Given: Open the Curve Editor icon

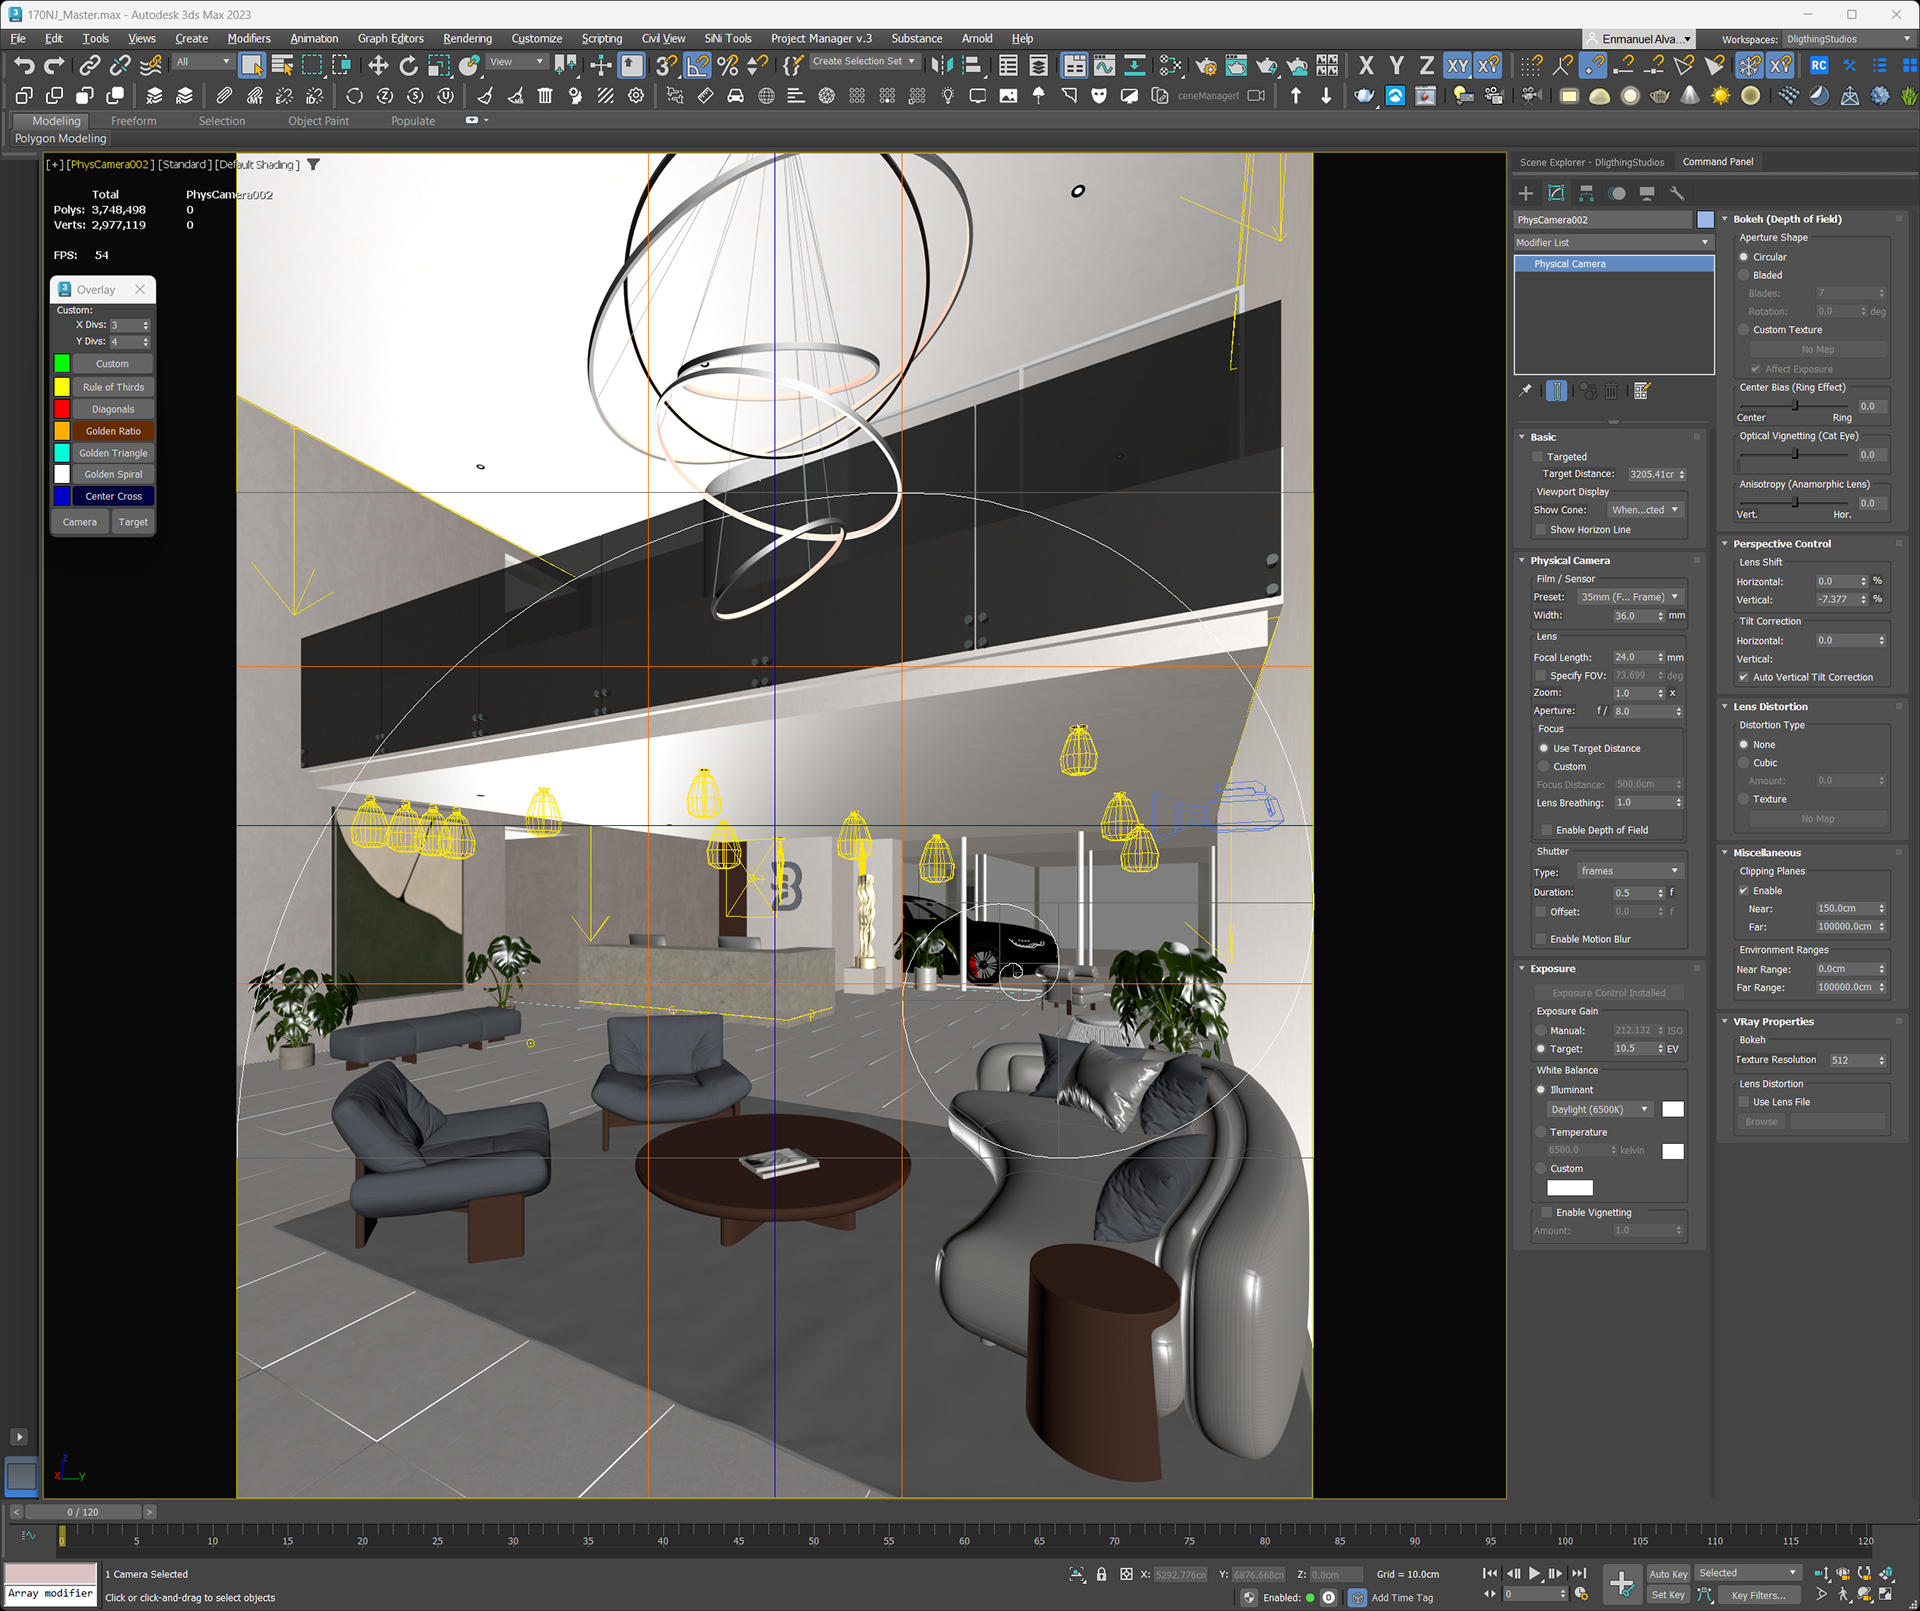Looking at the screenshot, I should point(1104,66).
